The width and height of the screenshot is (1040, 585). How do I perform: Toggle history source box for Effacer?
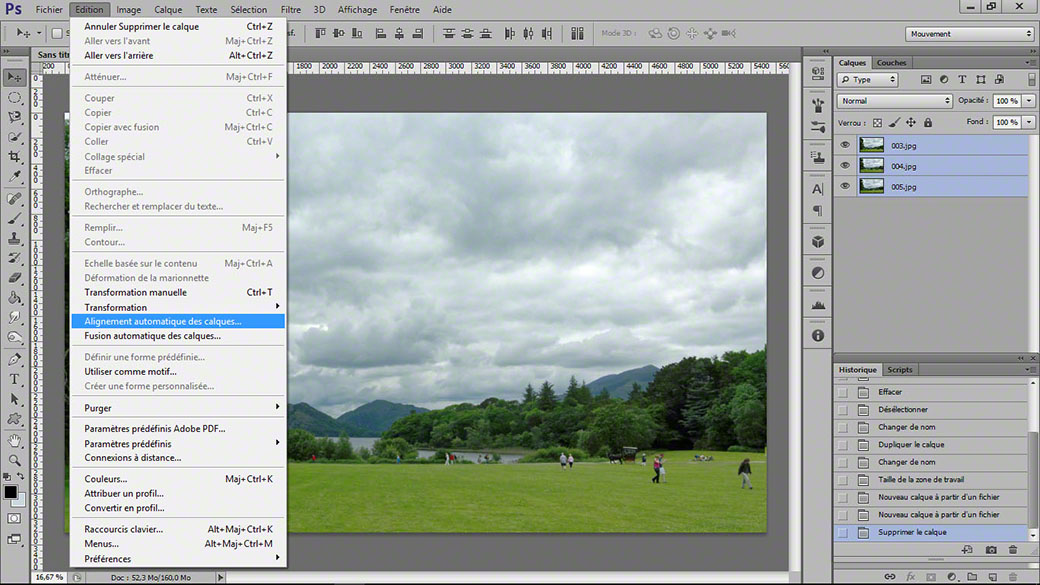[x=842, y=393]
